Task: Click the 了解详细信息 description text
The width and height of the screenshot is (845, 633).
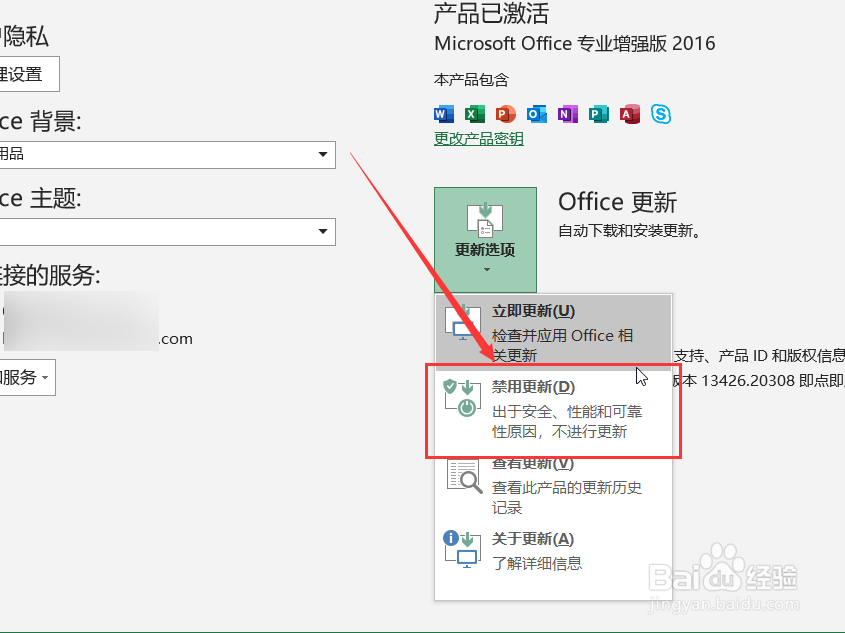Action: click(537, 564)
